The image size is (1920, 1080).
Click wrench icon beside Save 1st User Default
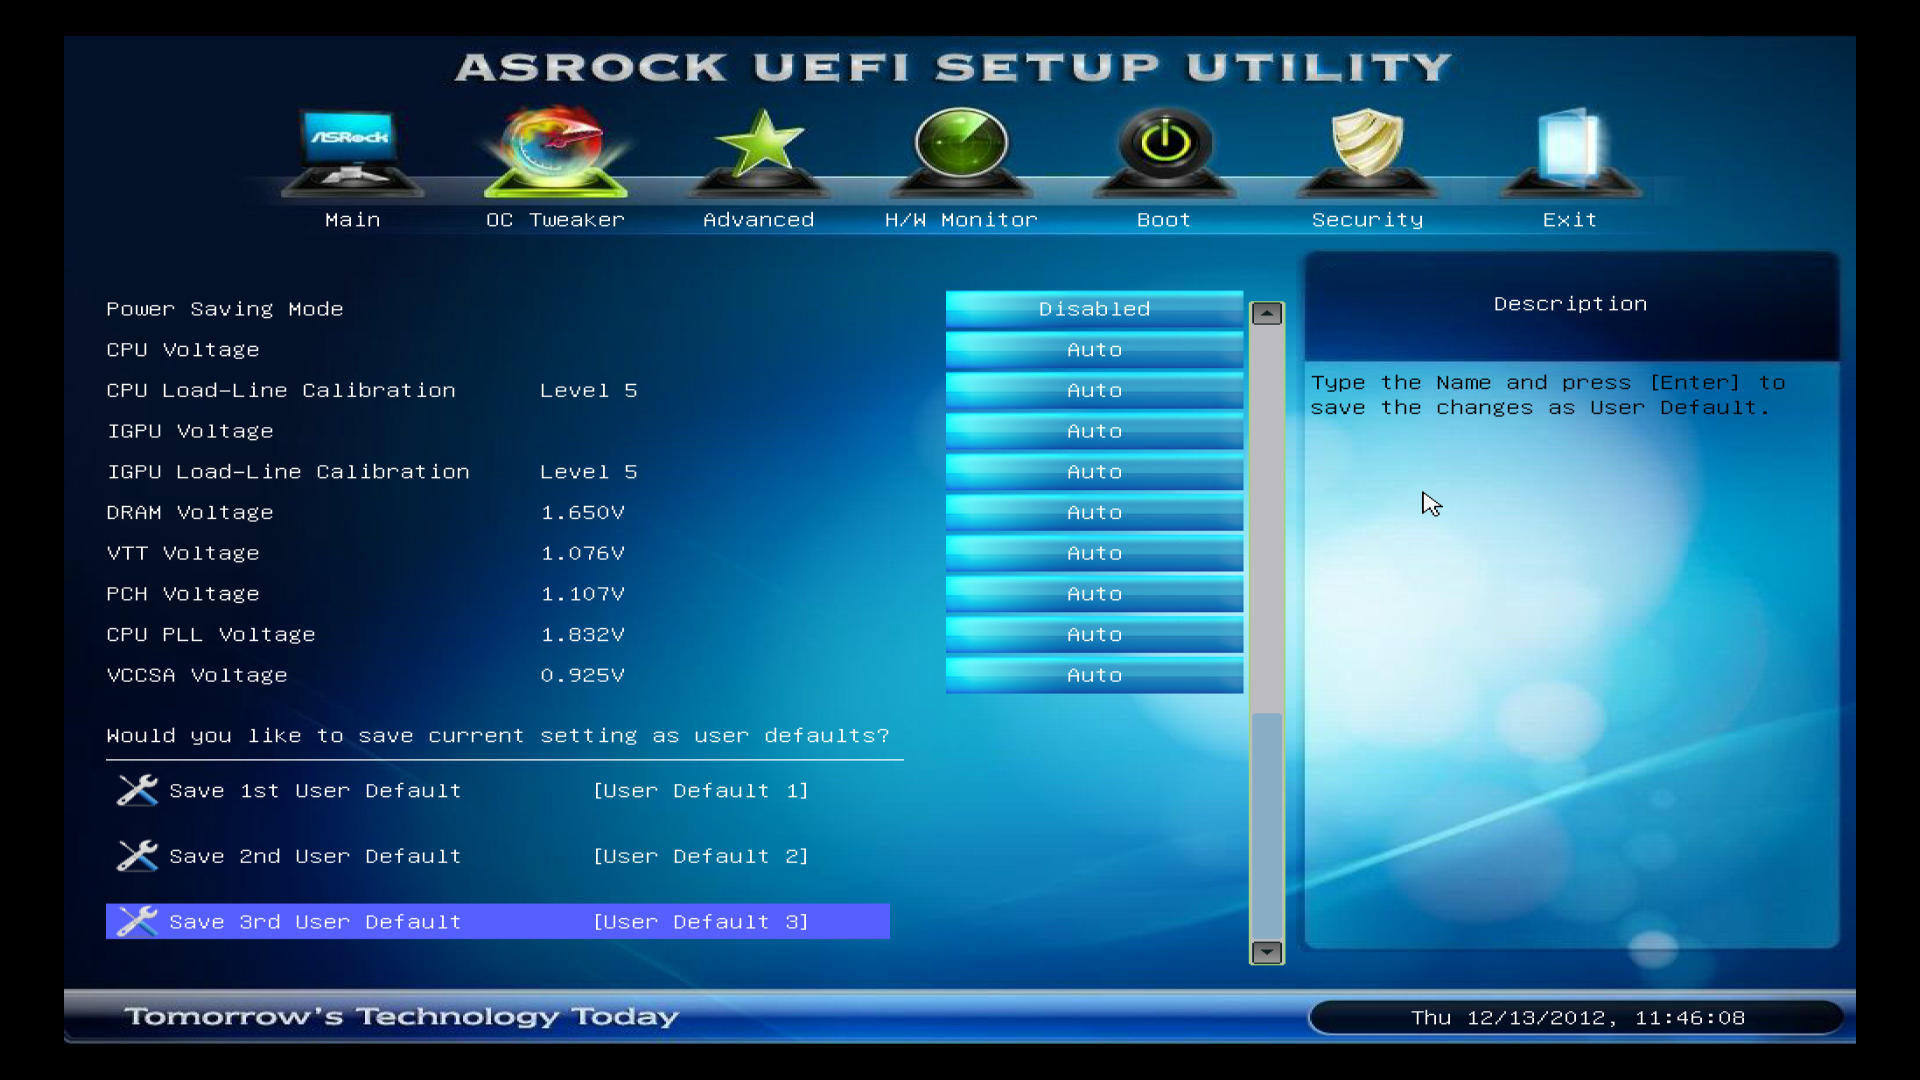[x=137, y=791]
